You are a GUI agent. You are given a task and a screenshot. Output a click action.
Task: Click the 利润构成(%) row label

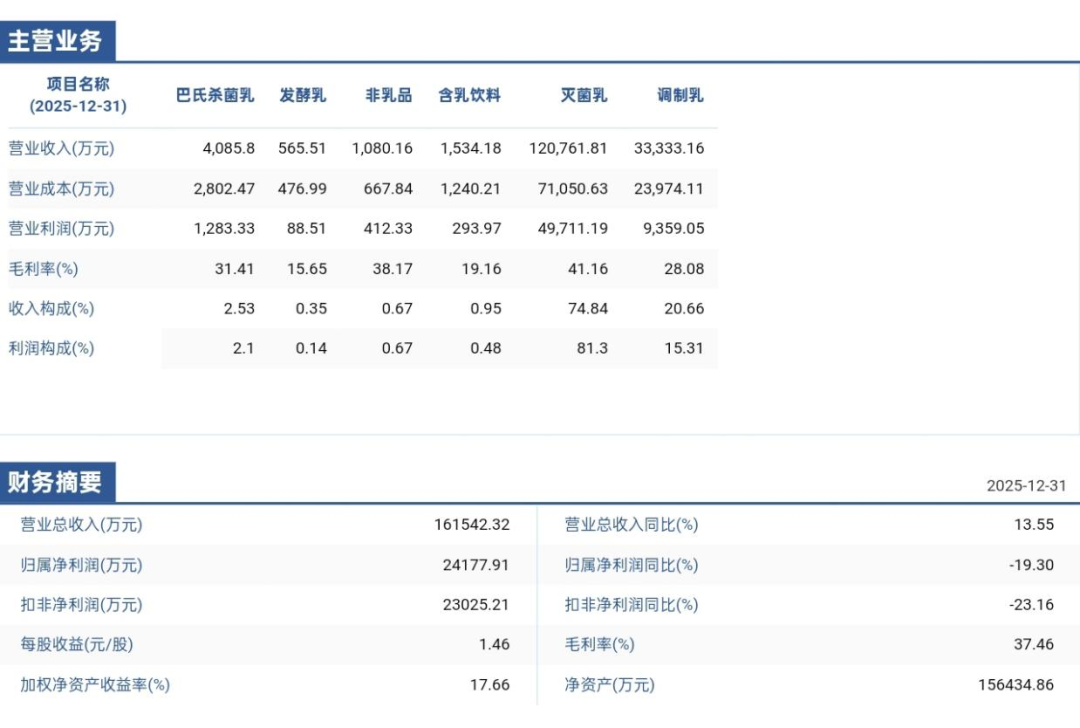pyautogui.click(x=51, y=349)
